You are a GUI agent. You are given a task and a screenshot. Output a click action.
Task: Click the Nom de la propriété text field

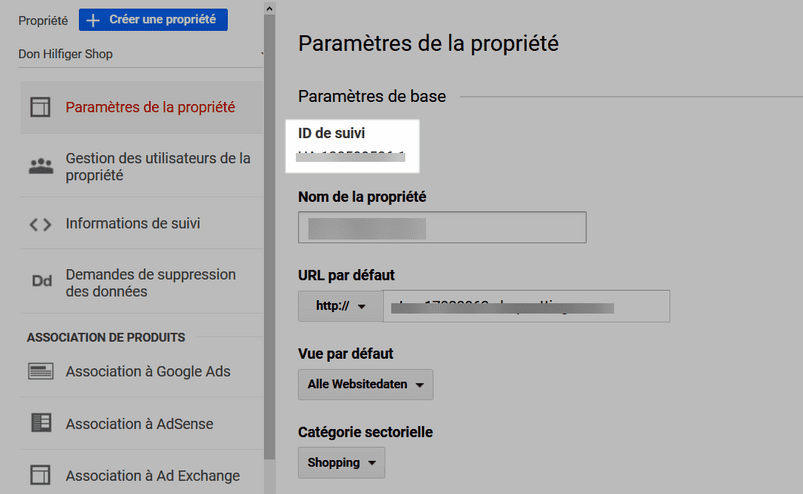coord(442,227)
